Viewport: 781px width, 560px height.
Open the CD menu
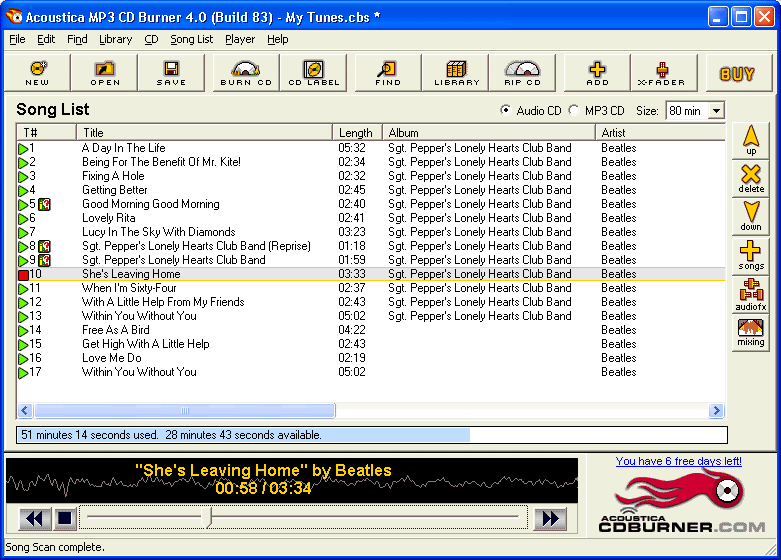(x=151, y=39)
